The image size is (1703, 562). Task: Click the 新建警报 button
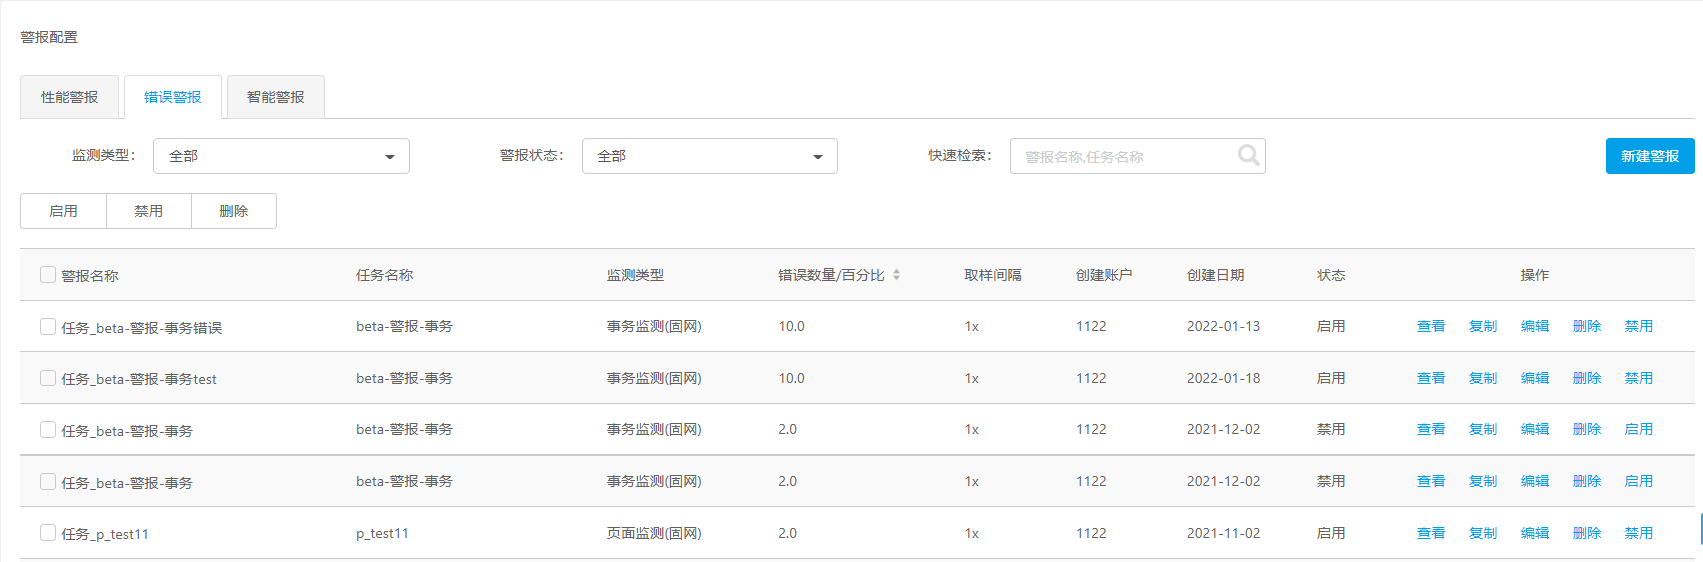(x=1650, y=156)
